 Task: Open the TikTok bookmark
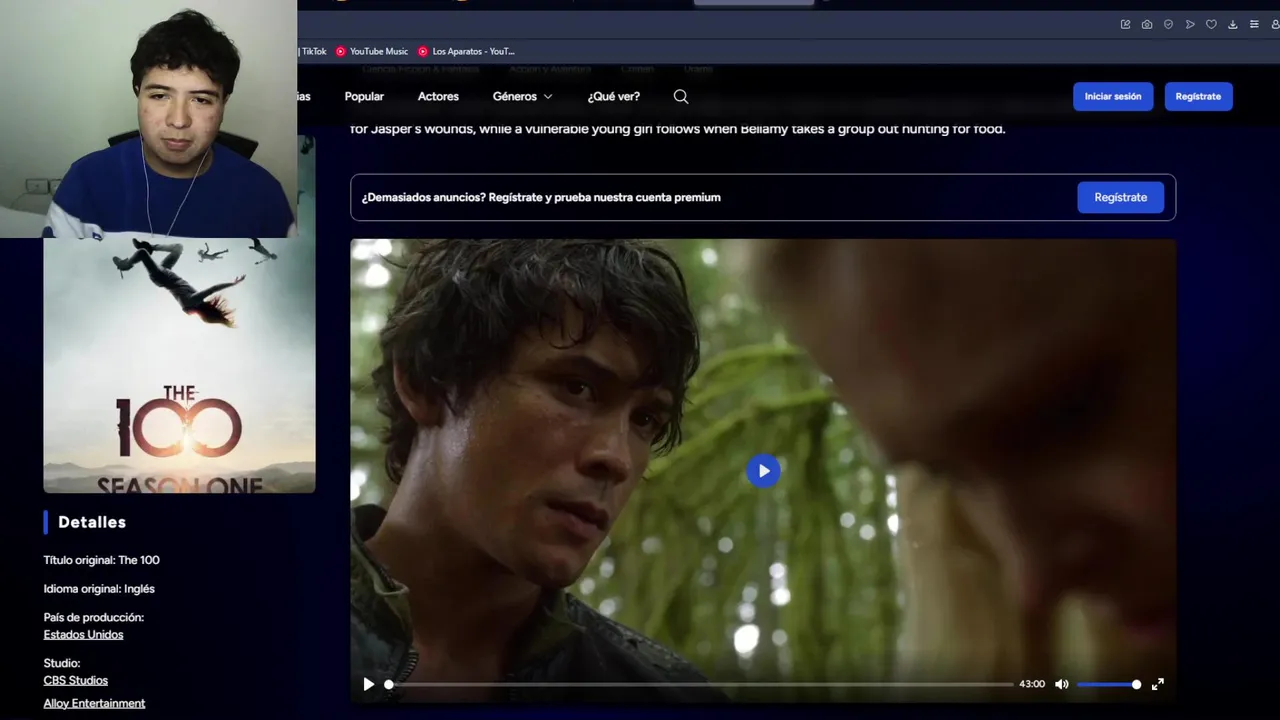311,51
